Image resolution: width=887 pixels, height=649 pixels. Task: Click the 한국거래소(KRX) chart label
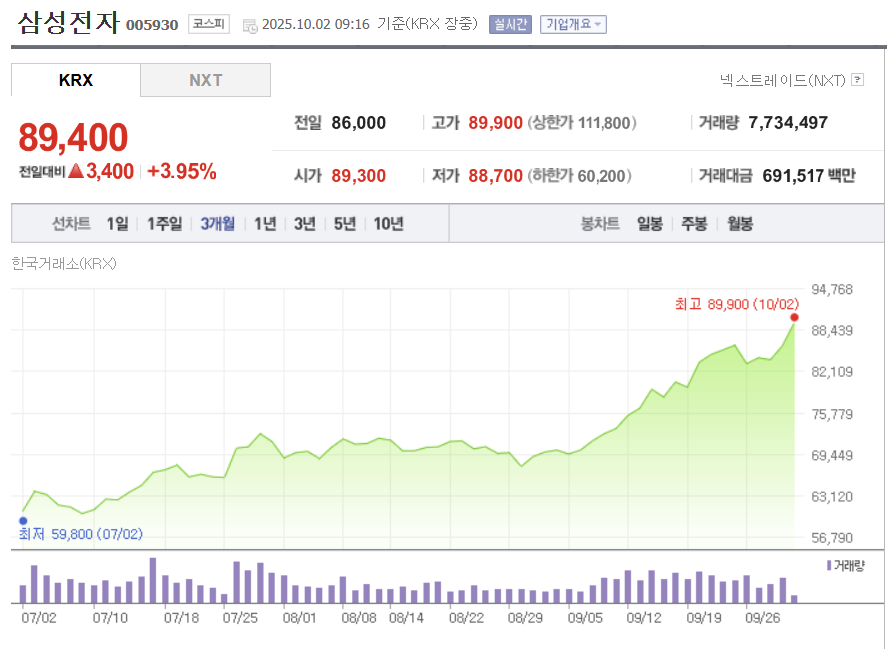[64, 264]
